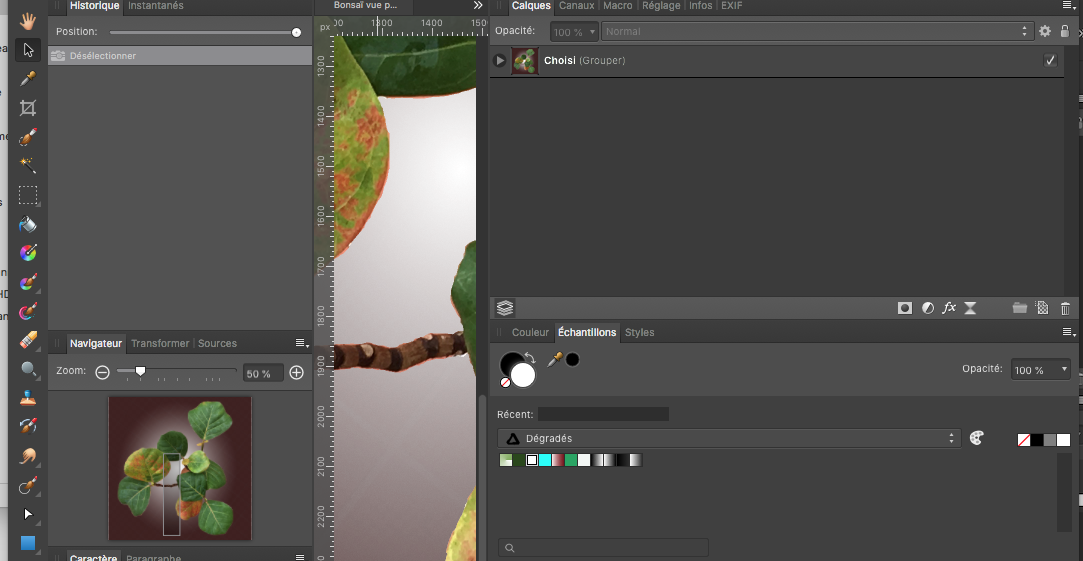Open the Paragraphe tab
1083x561 pixels.
tap(153, 557)
